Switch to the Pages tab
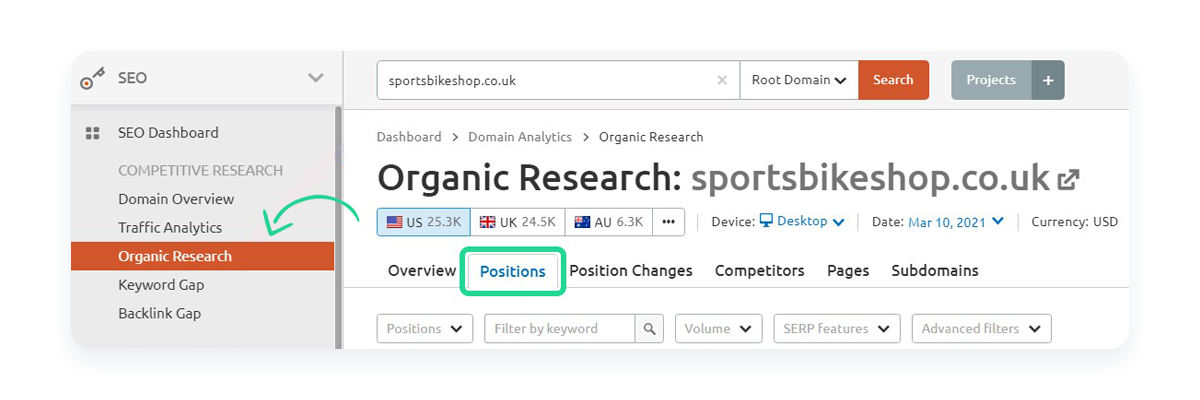 coord(848,271)
